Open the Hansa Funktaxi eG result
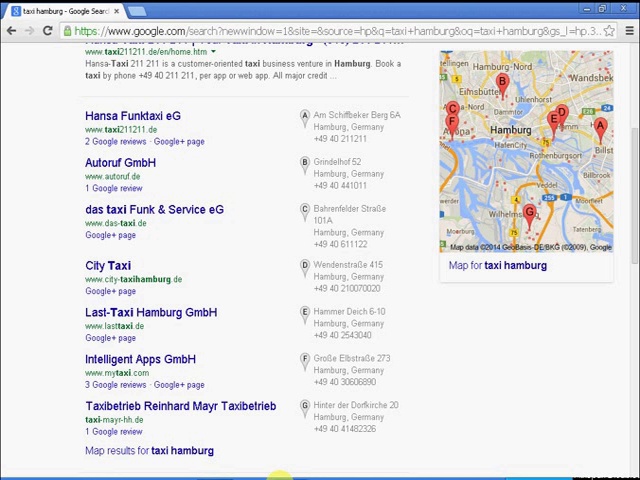The image size is (640, 480). [132, 116]
